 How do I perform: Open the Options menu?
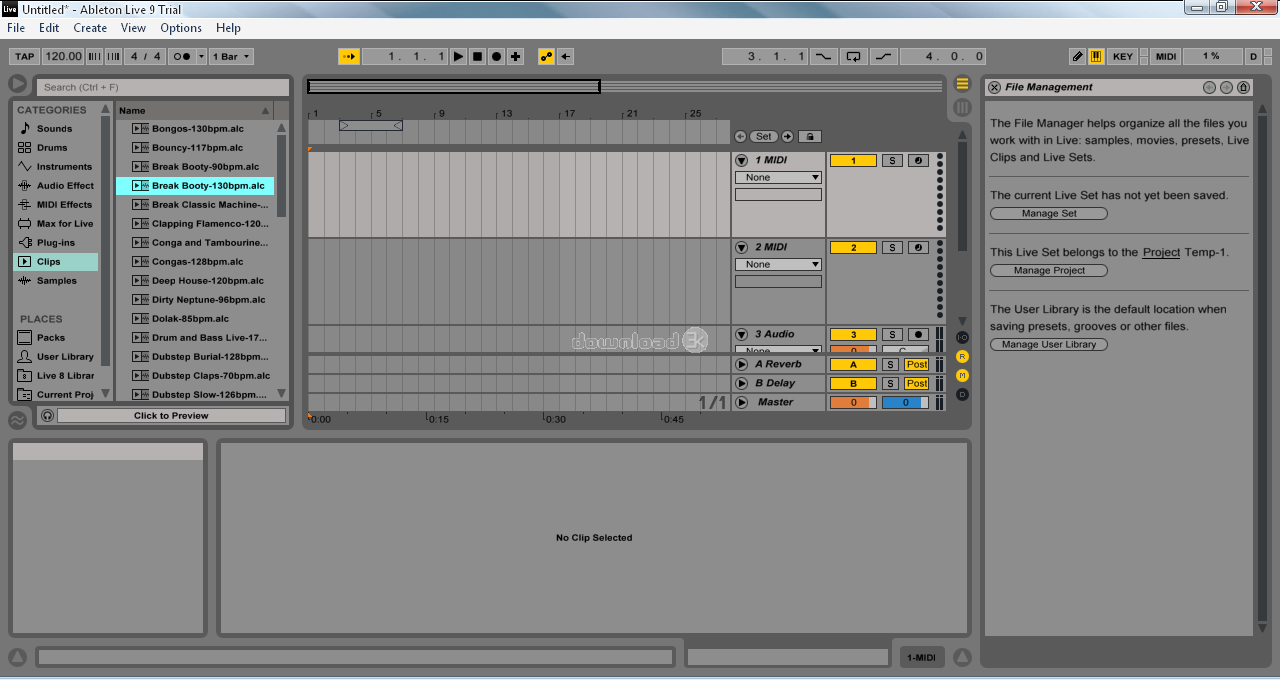tap(181, 28)
